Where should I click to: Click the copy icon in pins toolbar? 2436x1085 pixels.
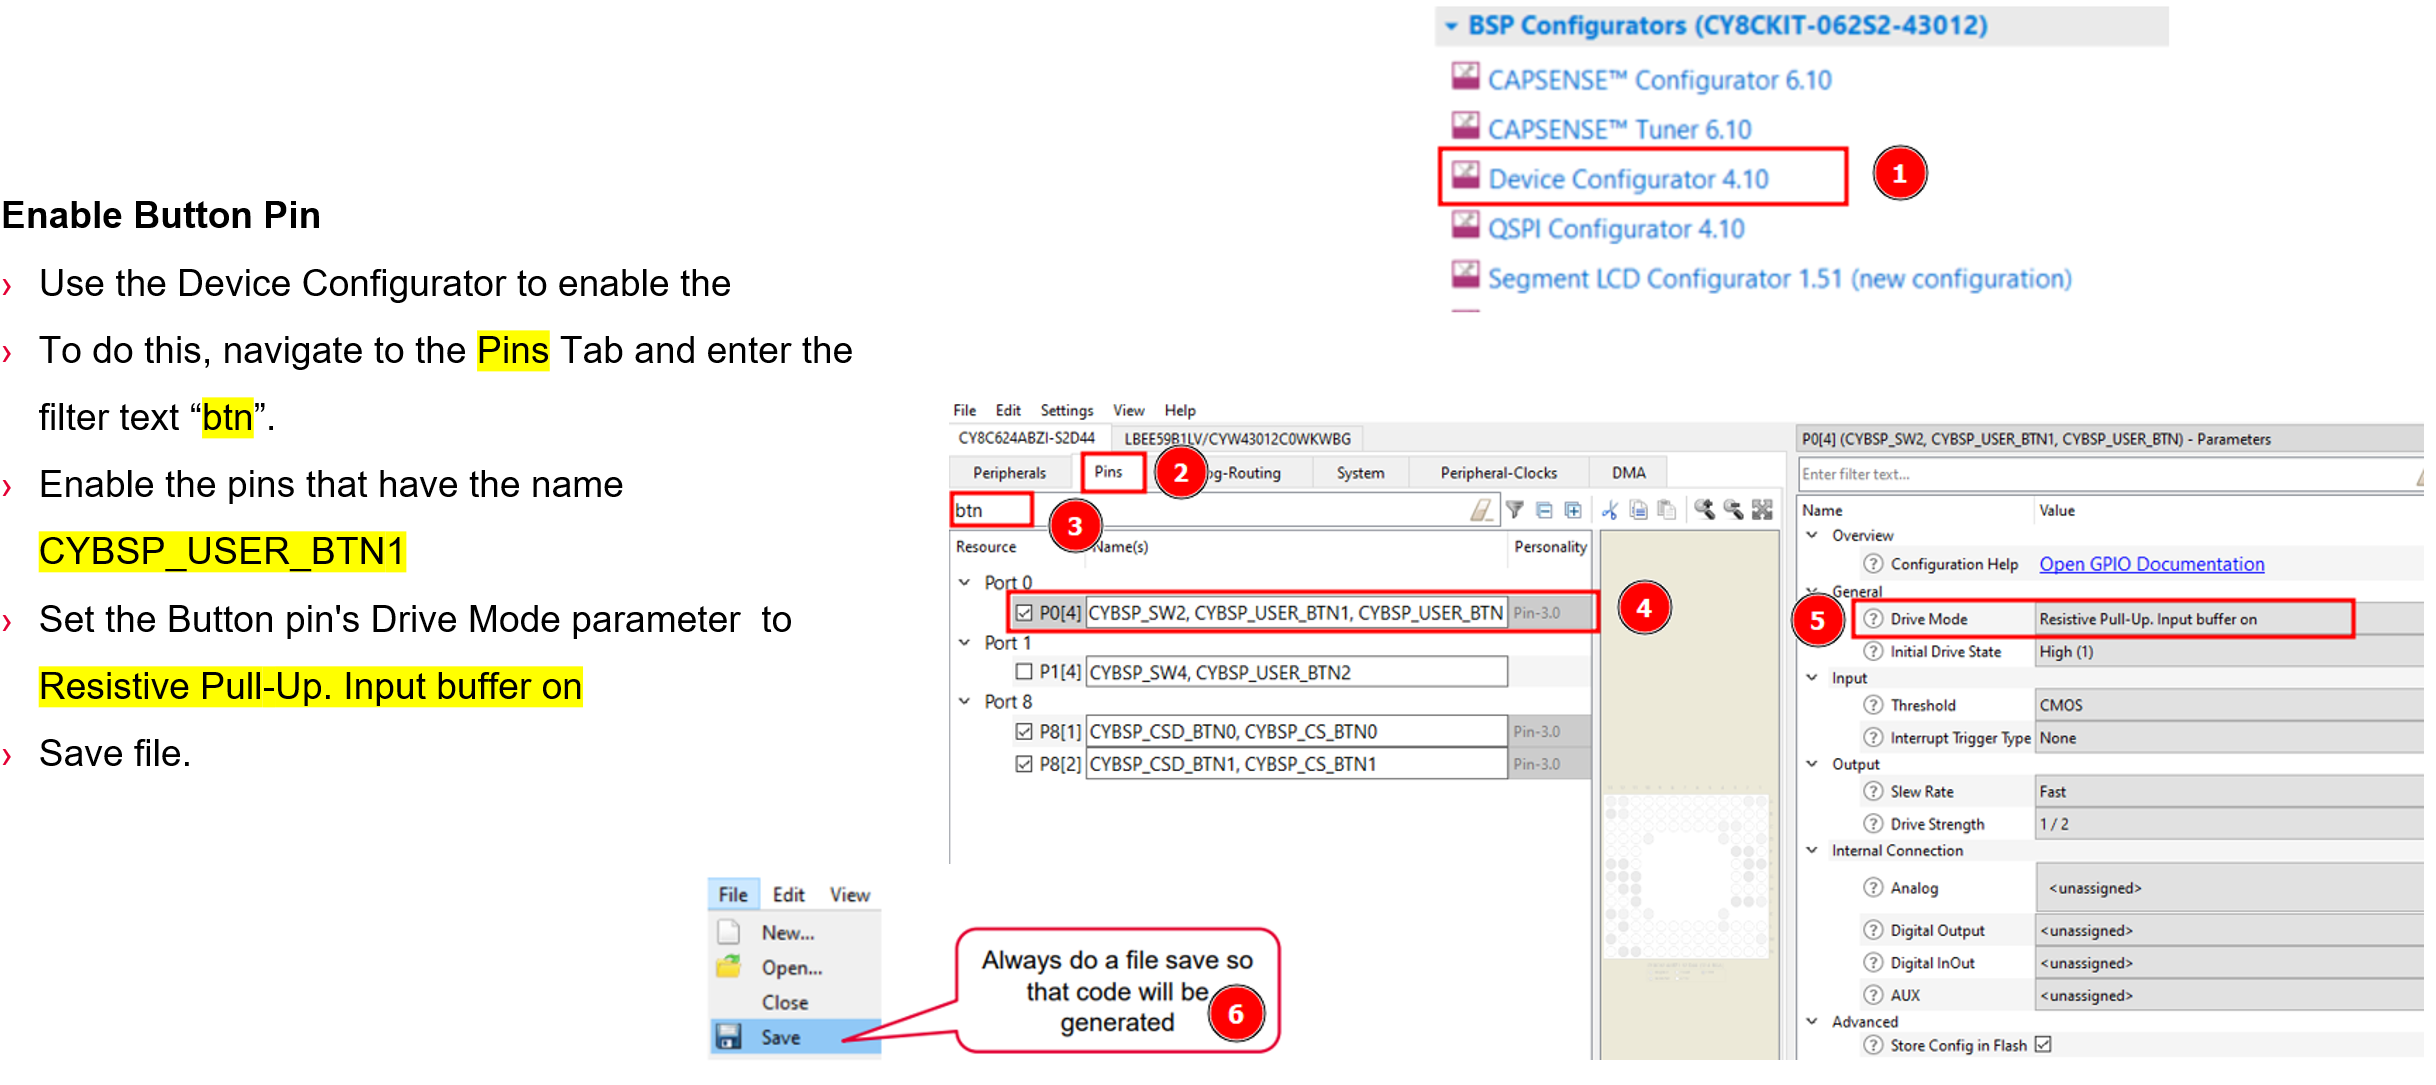(1638, 511)
